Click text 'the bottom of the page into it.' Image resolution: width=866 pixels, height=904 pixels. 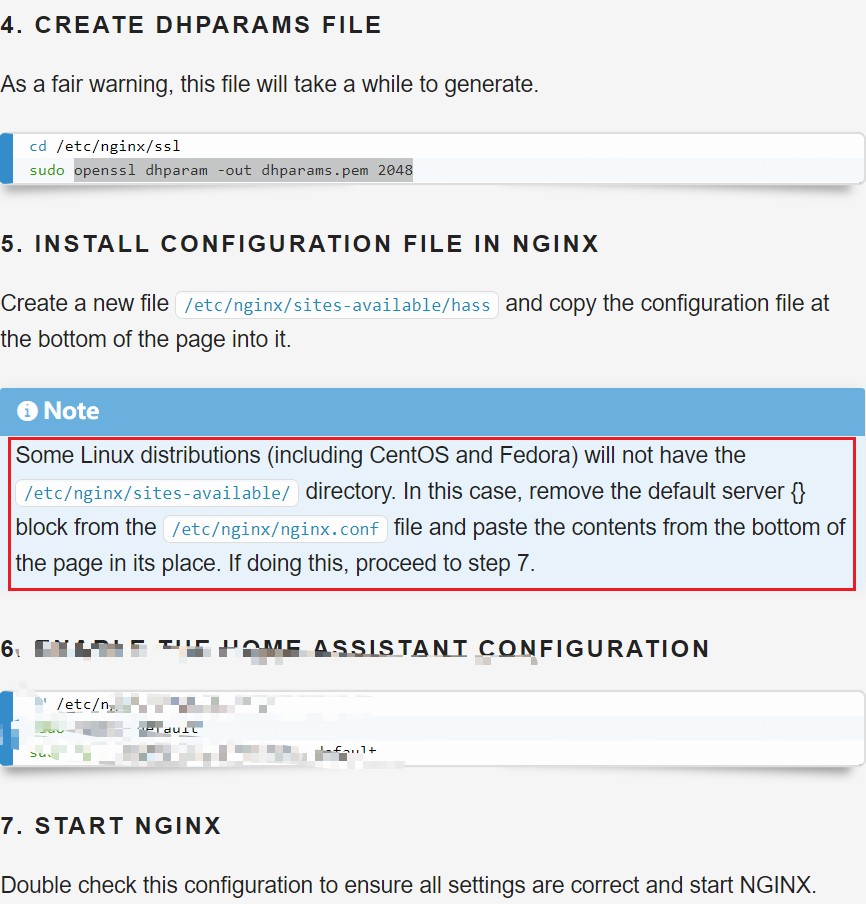coord(146,339)
